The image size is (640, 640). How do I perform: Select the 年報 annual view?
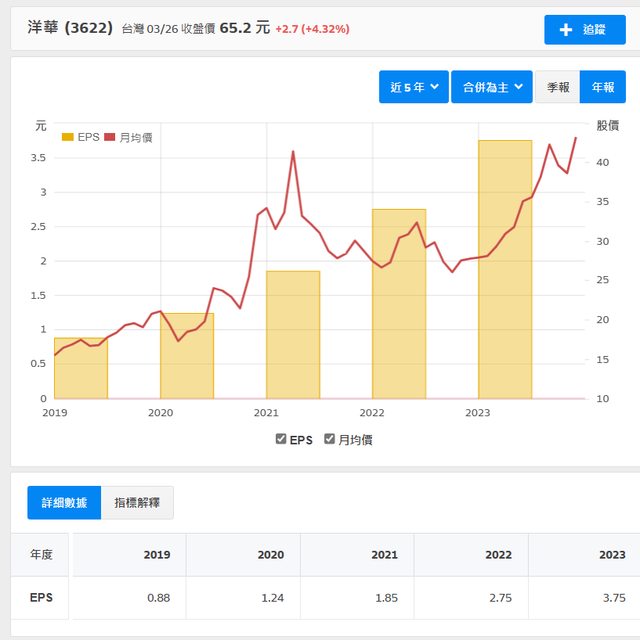tap(603, 87)
